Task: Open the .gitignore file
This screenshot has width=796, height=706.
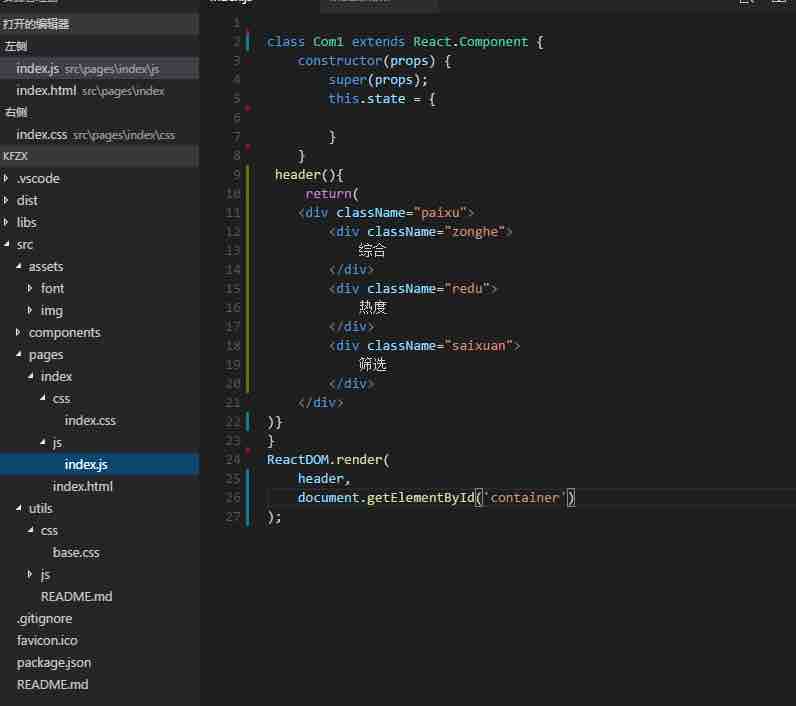Action: (44, 619)
